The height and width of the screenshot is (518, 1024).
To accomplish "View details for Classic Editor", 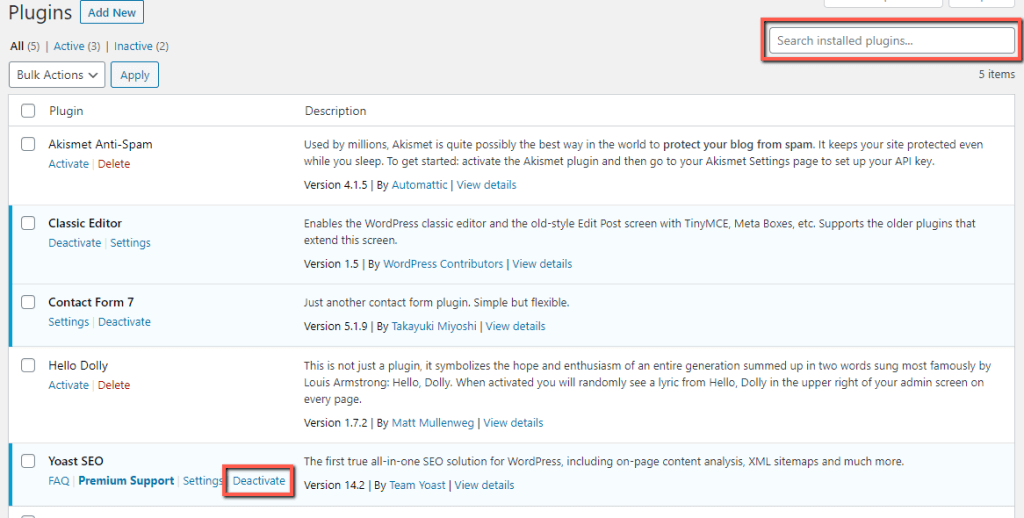I will pos(542,264).
